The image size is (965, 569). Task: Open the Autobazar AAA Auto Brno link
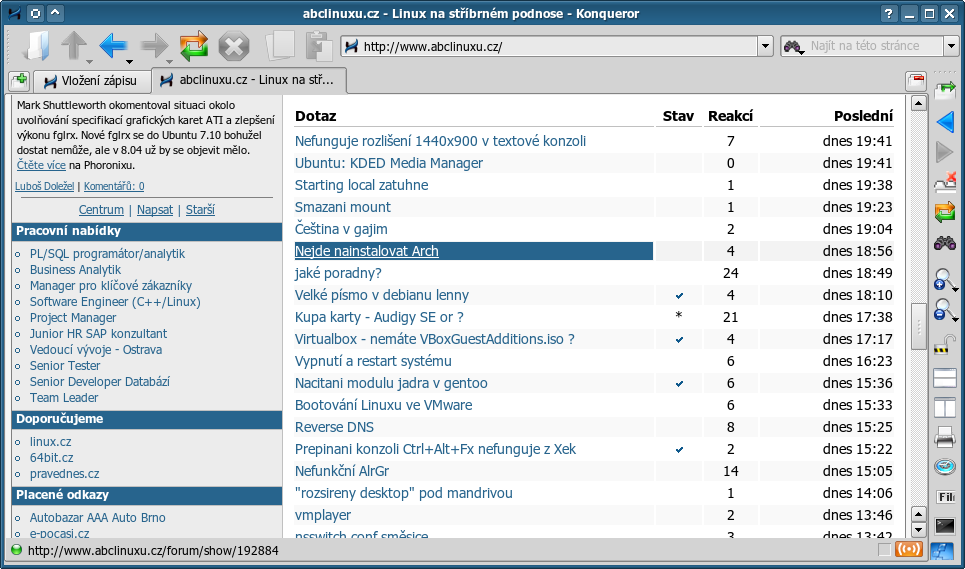(97, 517)
